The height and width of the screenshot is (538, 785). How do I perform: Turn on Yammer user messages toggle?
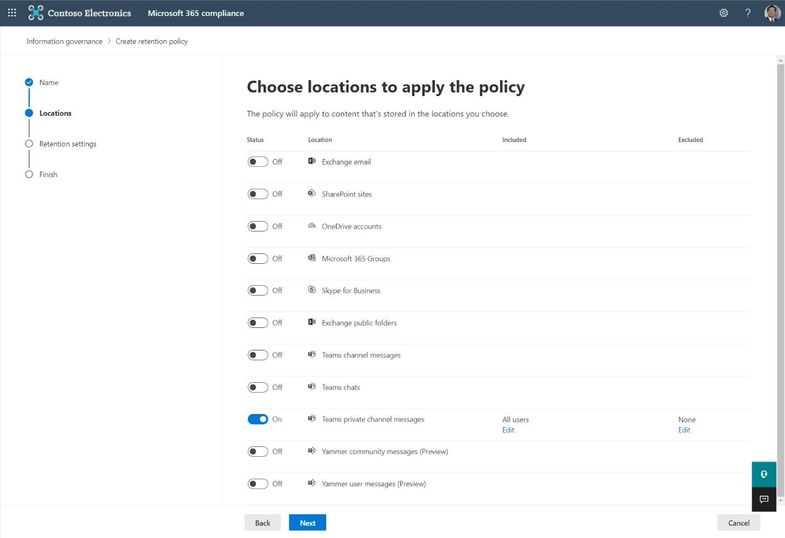click(x=258, y=483)
